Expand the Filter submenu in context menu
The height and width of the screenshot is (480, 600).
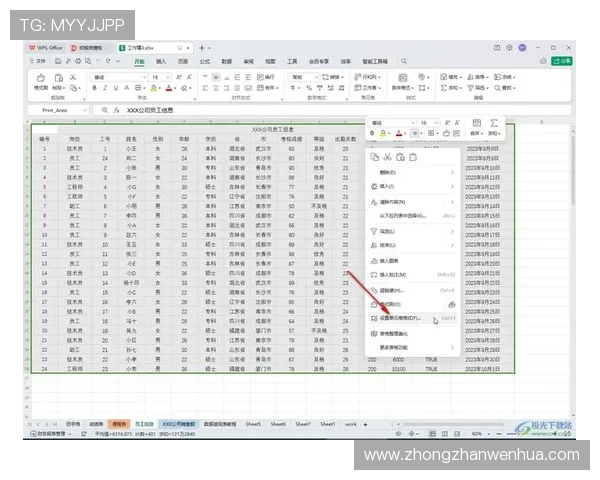(x=412, y=231)
